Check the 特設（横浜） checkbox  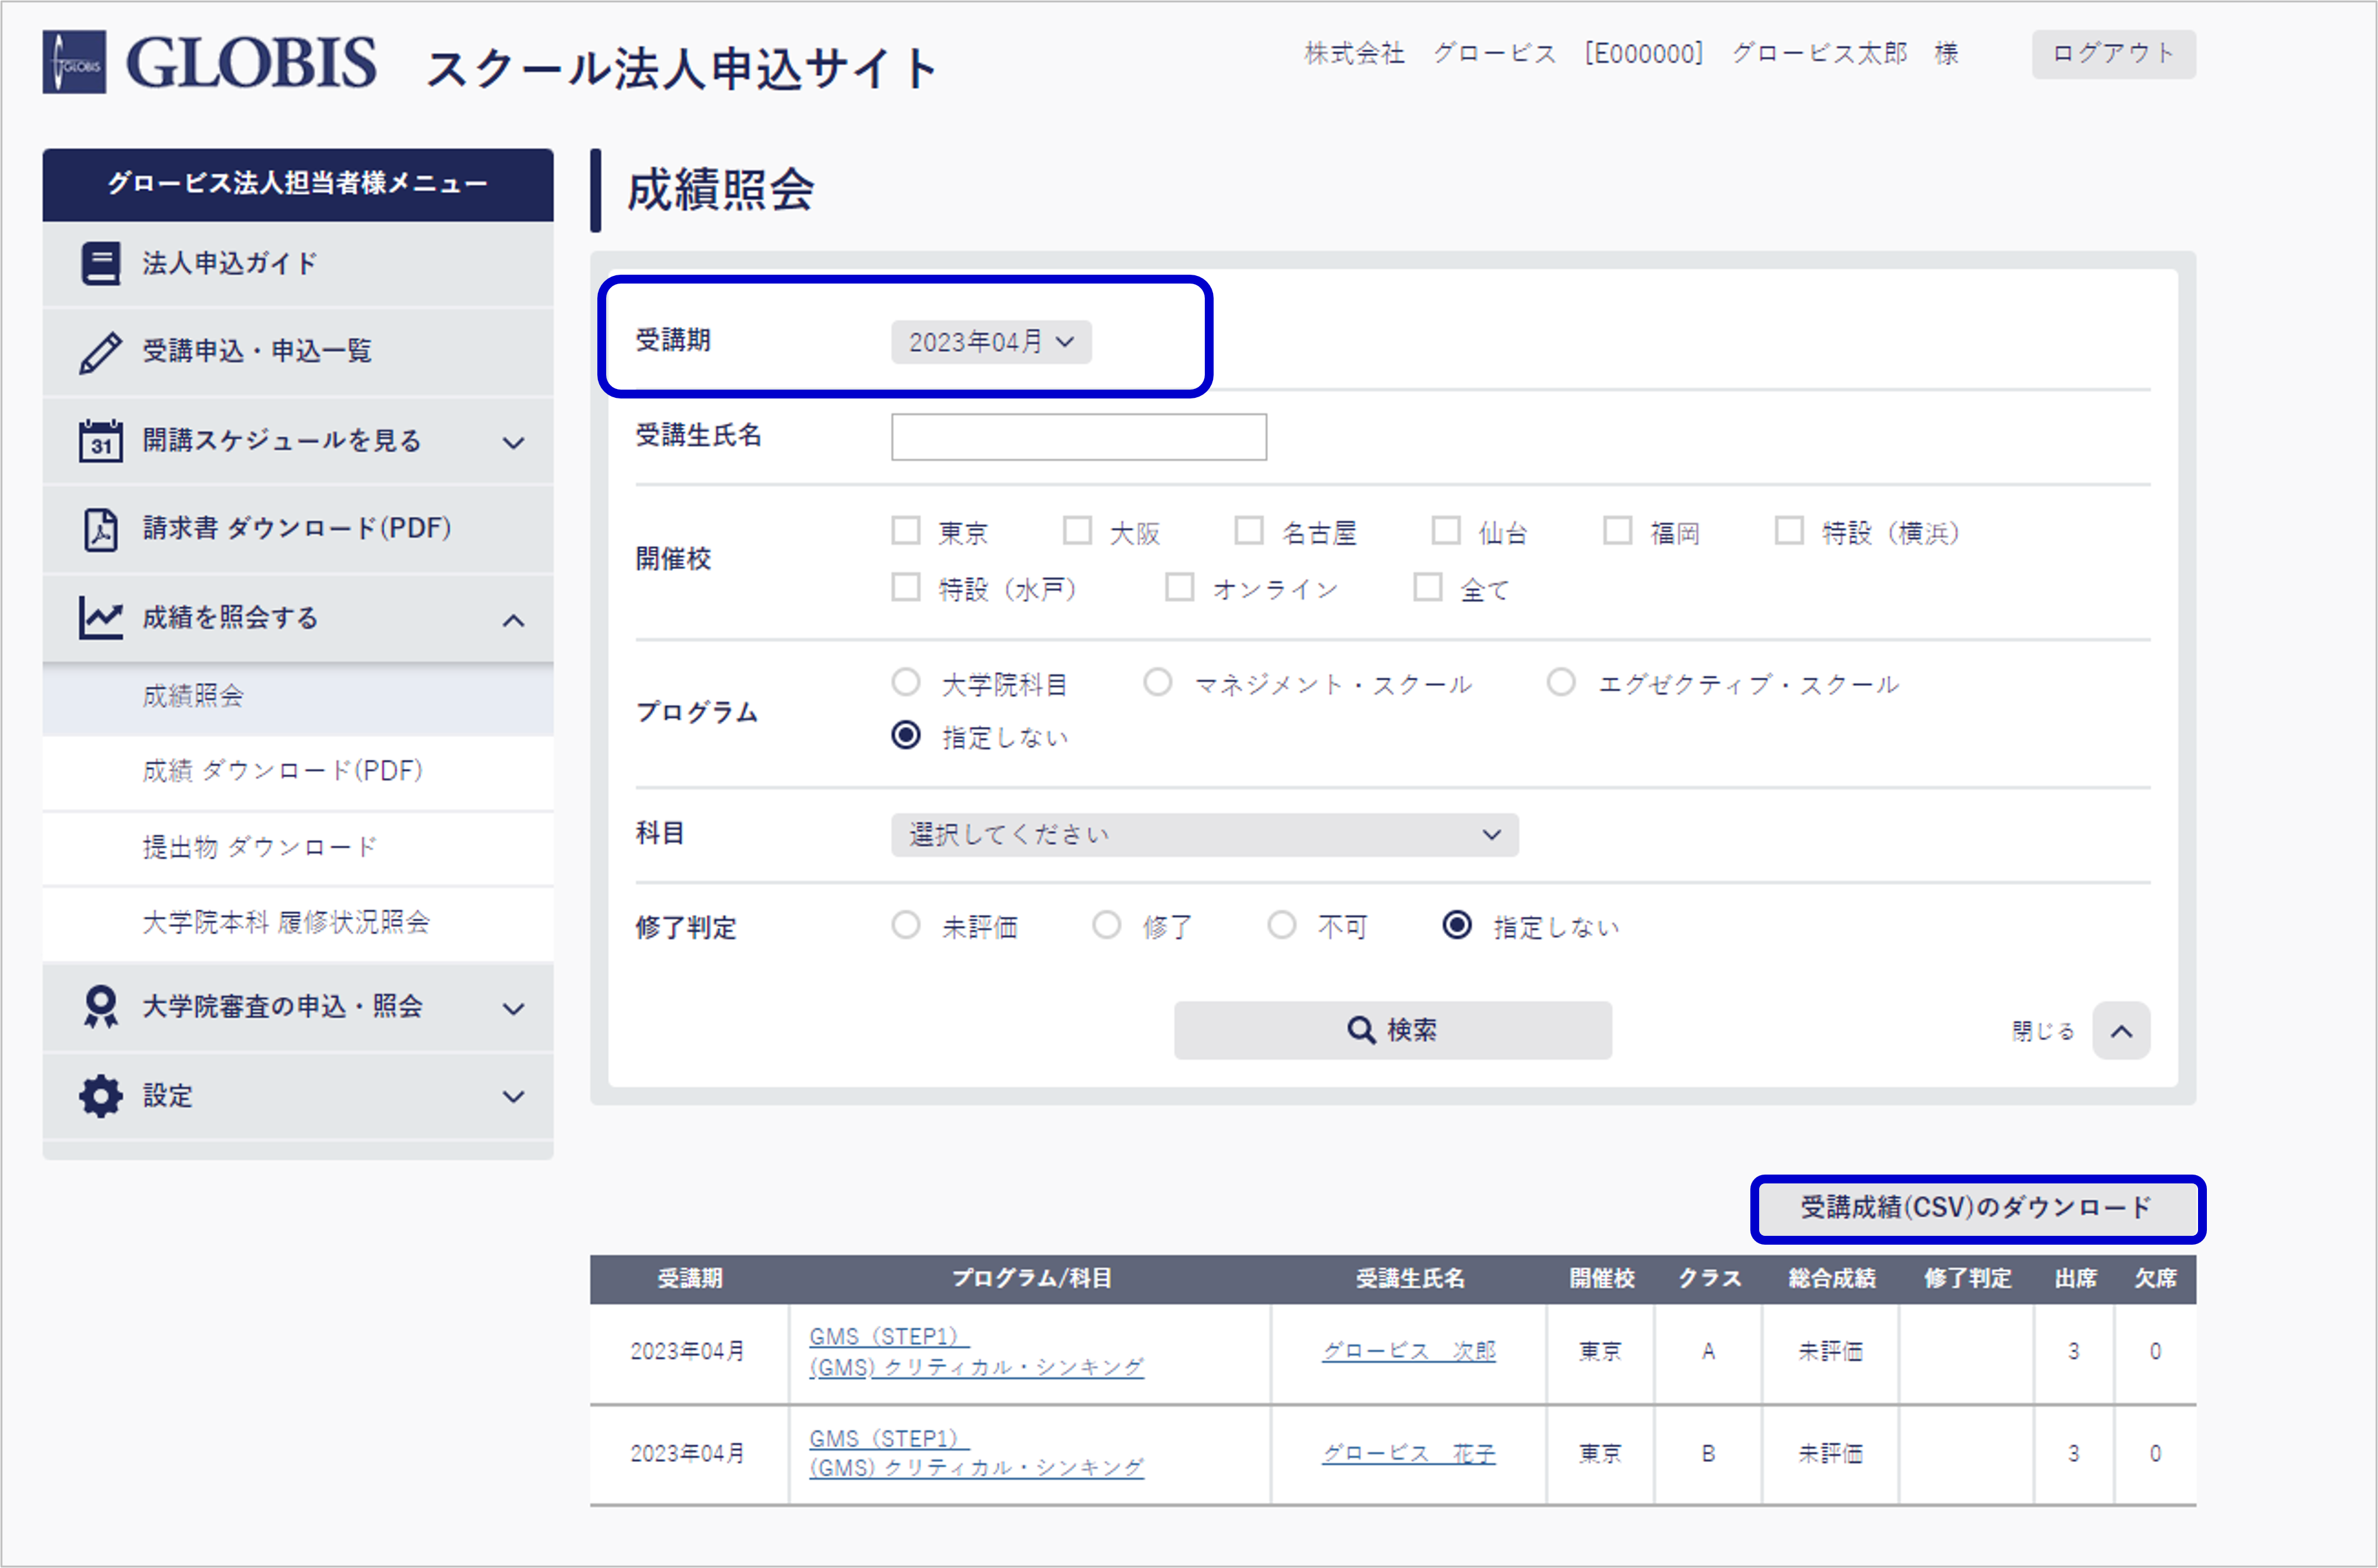click(1788, 530)
